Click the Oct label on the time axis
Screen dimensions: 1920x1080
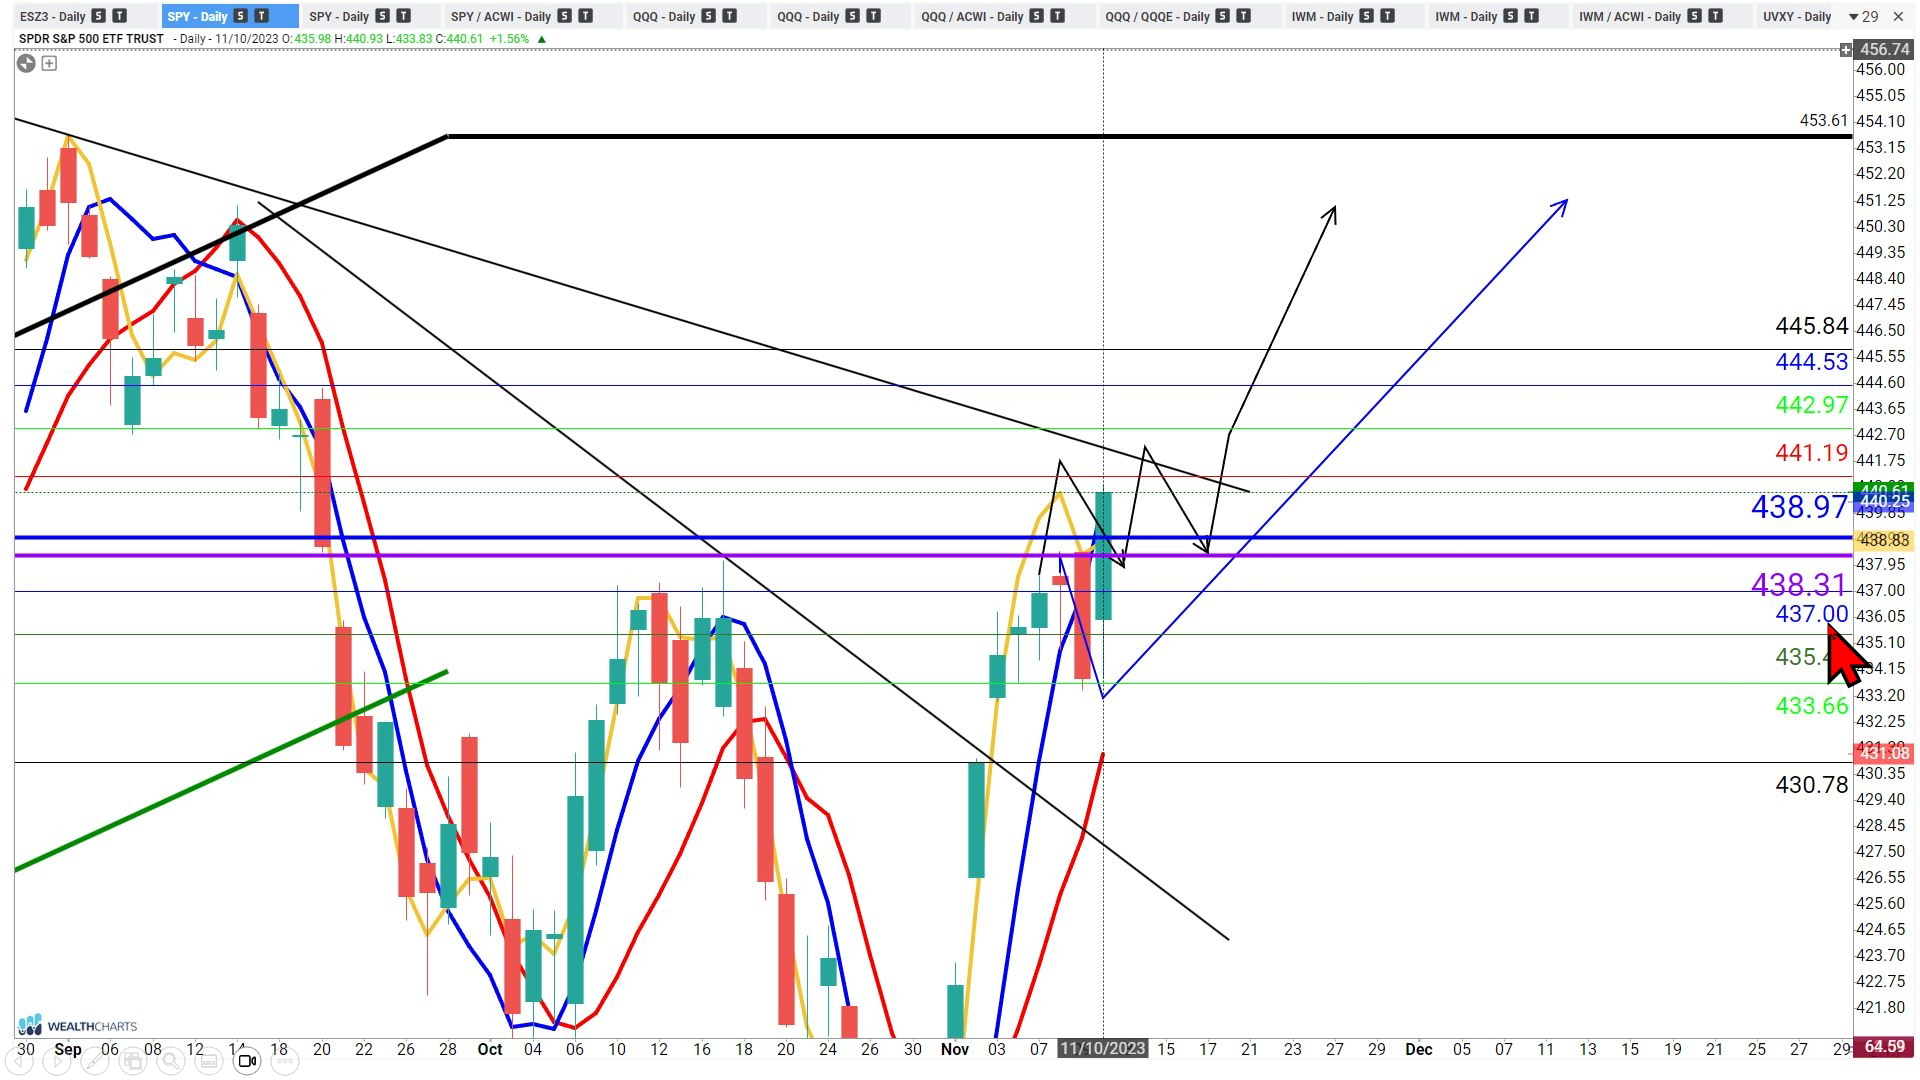[490, 1049]
